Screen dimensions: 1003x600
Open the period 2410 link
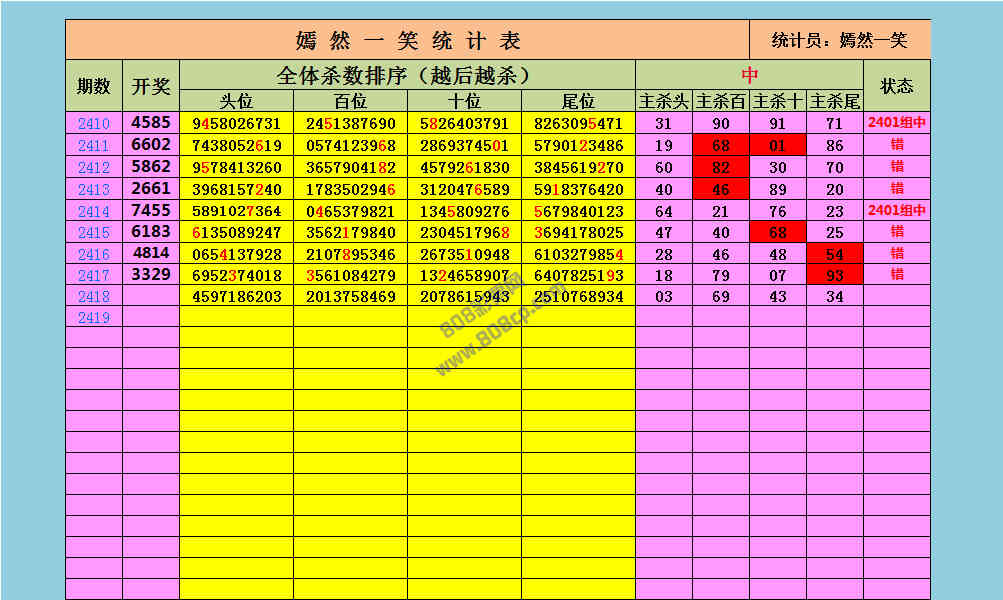tap(93, 124)
